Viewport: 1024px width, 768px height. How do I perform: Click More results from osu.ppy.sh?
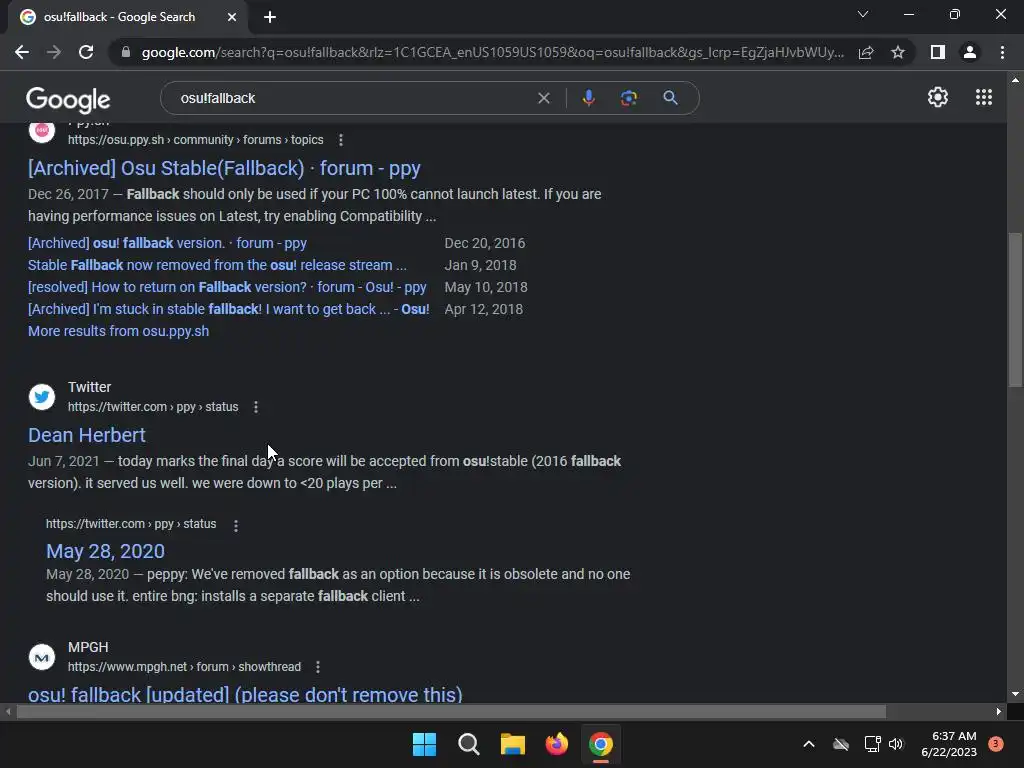pyautogui.click(x=118, y=331)
